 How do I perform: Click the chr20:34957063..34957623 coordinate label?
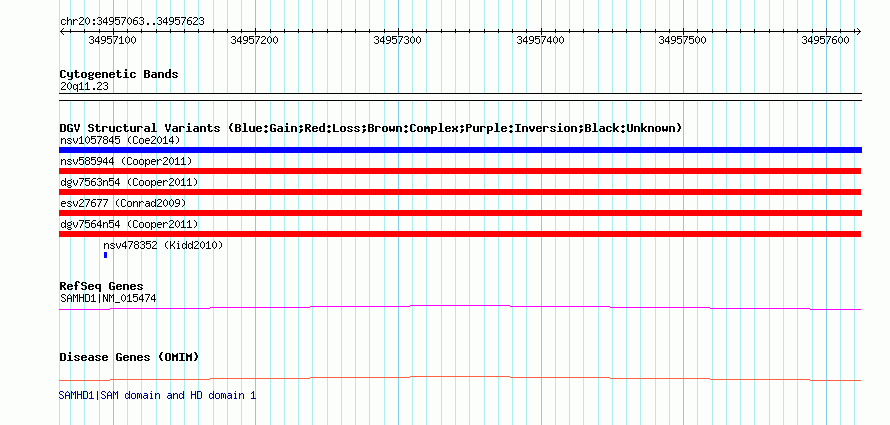tap(132, 22)
